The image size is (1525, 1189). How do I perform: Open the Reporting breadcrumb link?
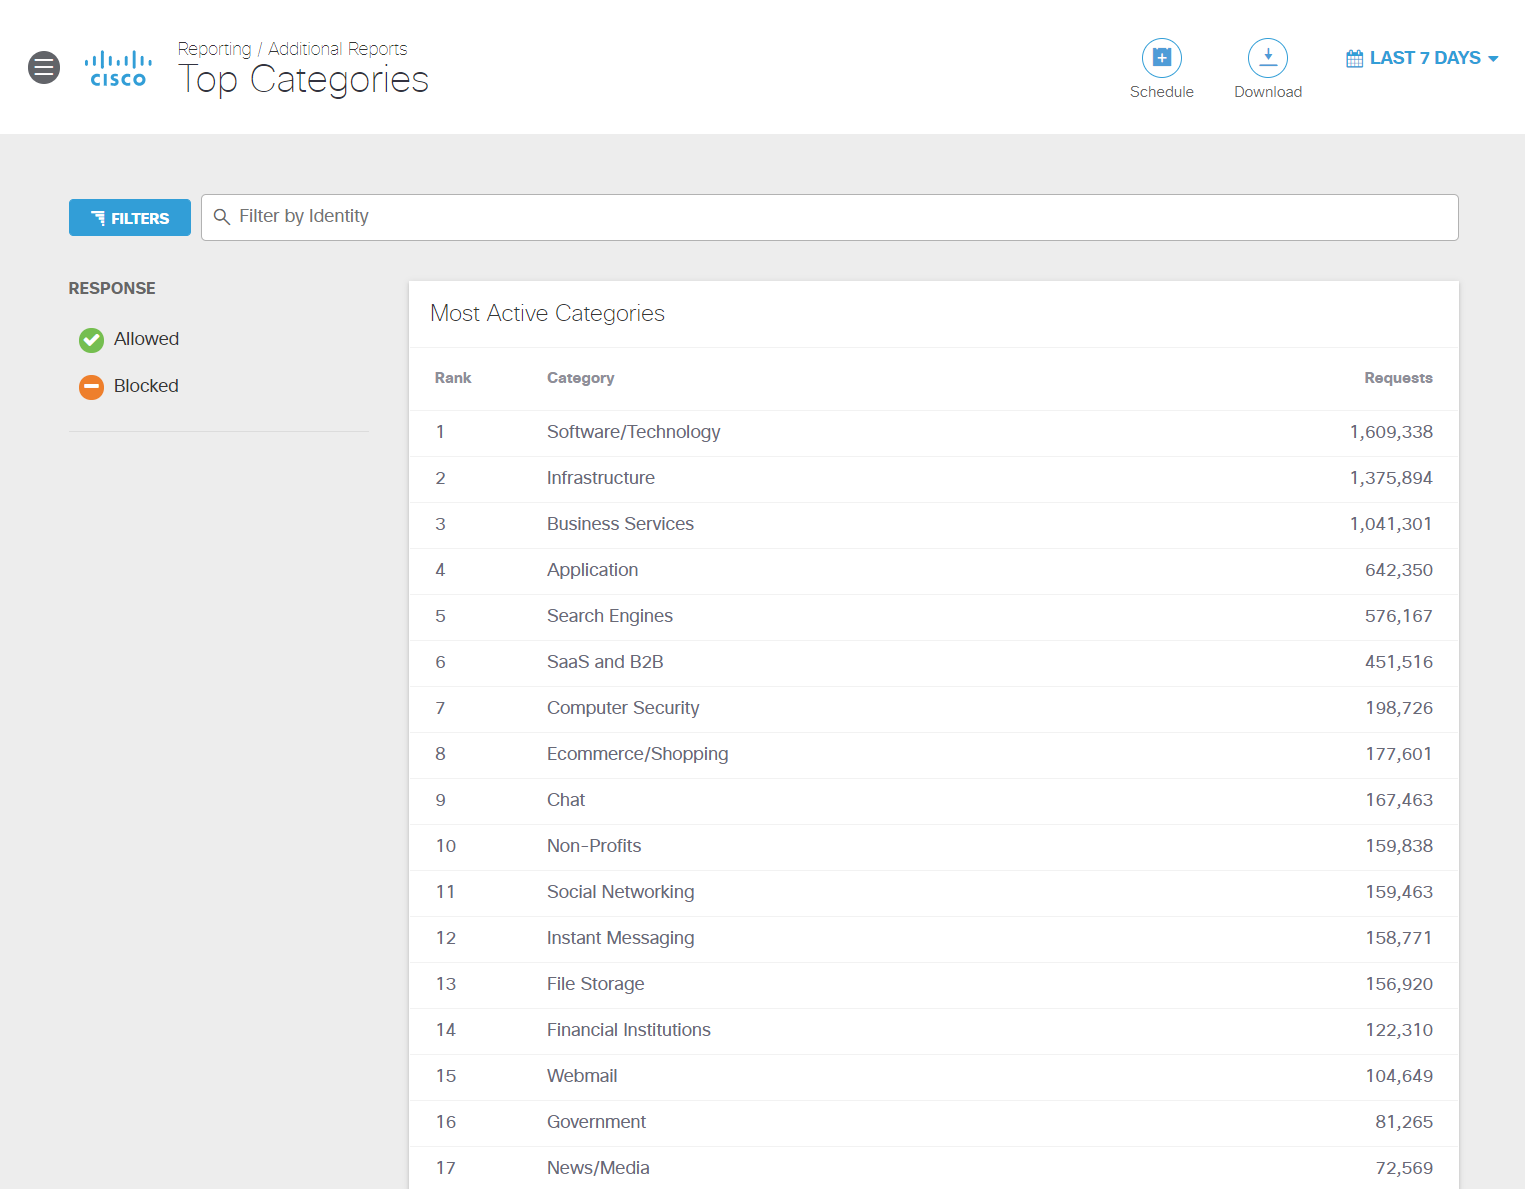pyautogui.click(x=214, y=48)
